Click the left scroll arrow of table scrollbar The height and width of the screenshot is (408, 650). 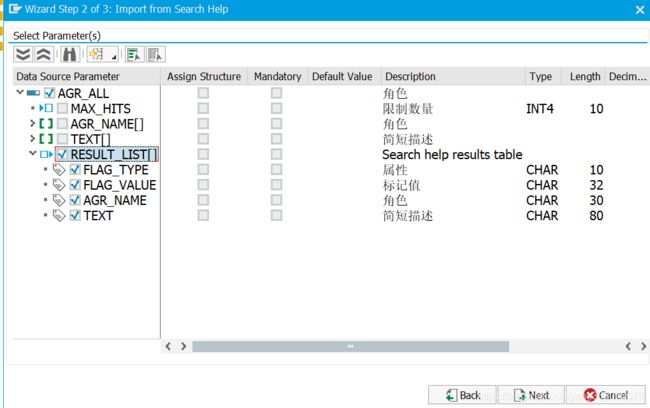pos(168,346)
